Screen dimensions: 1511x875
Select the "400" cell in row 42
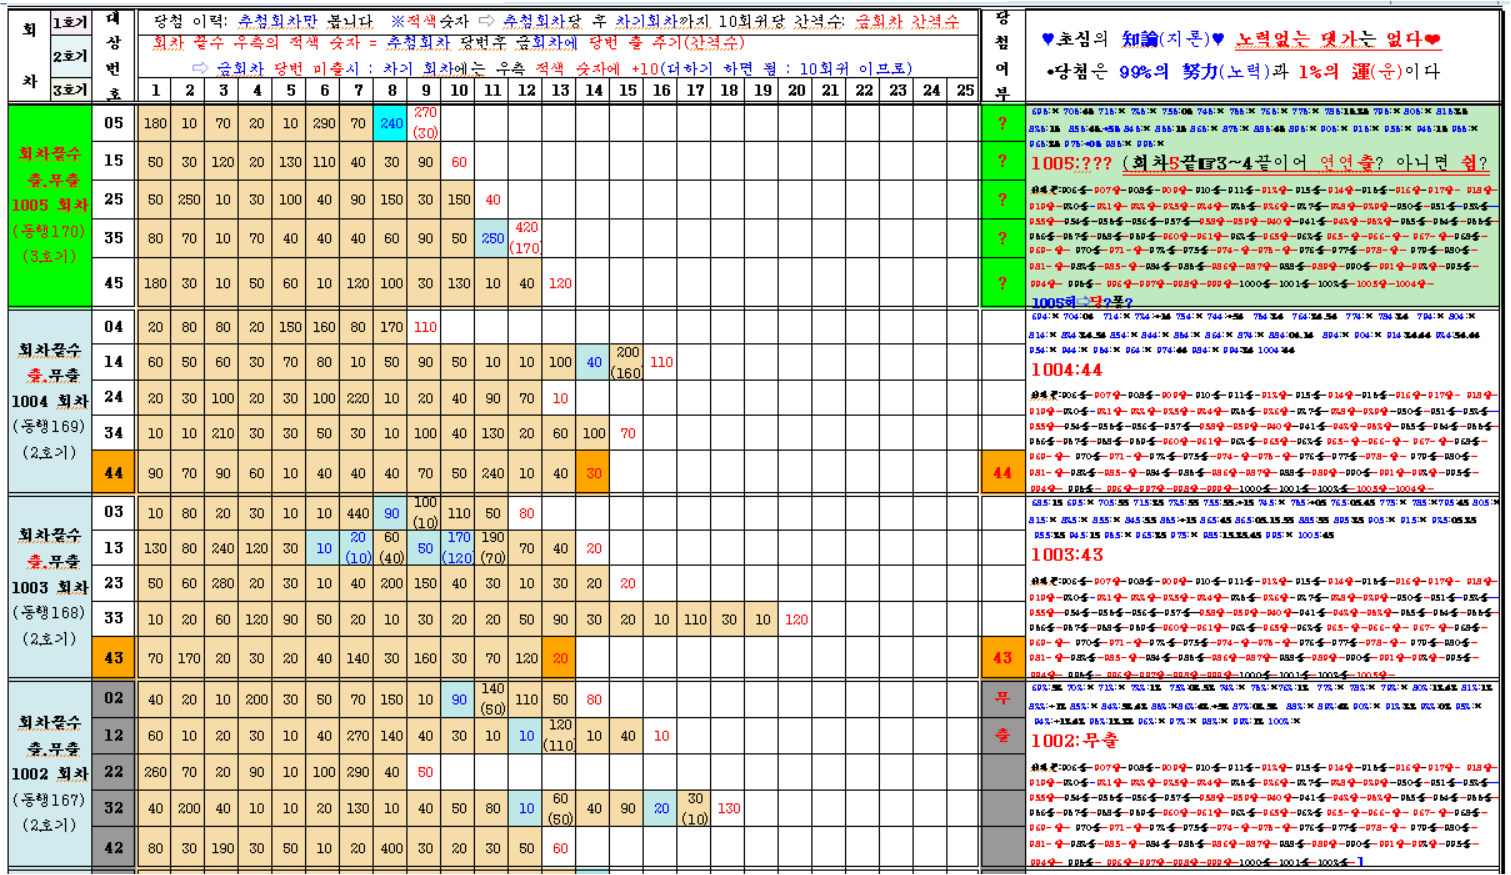[x=391, y=848]
